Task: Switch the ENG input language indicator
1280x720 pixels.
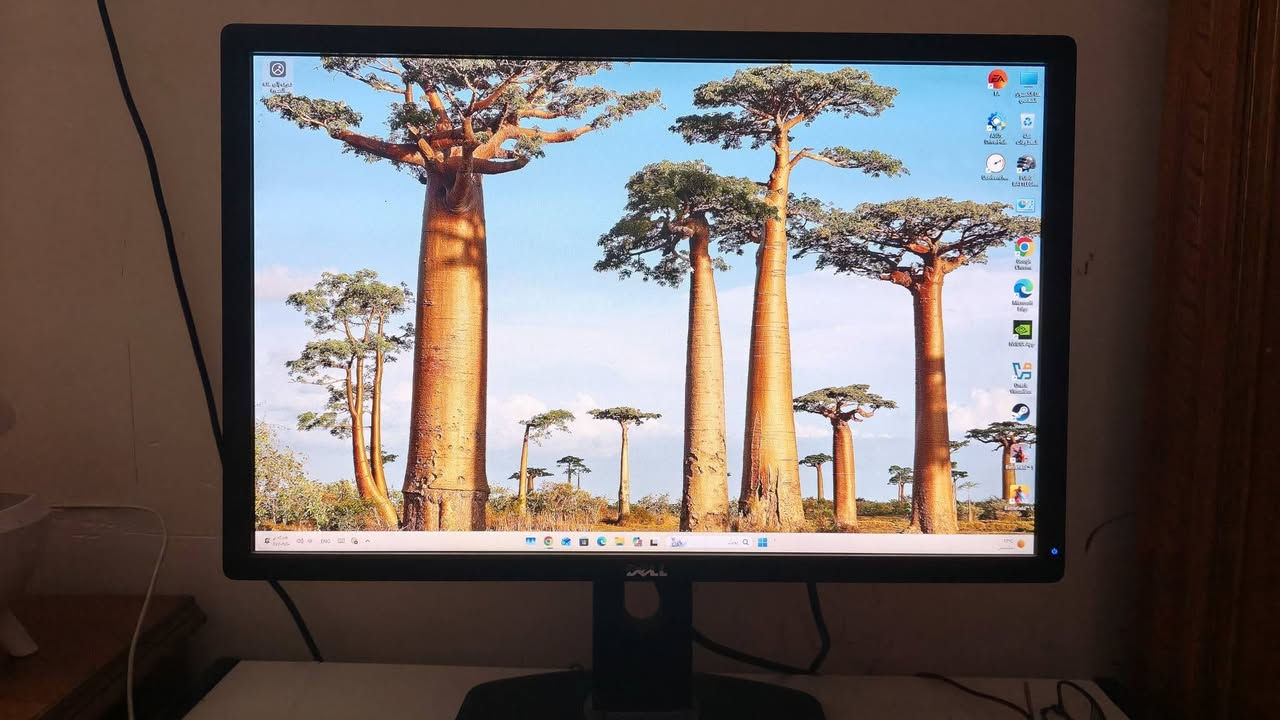Action: click(324, 541)
